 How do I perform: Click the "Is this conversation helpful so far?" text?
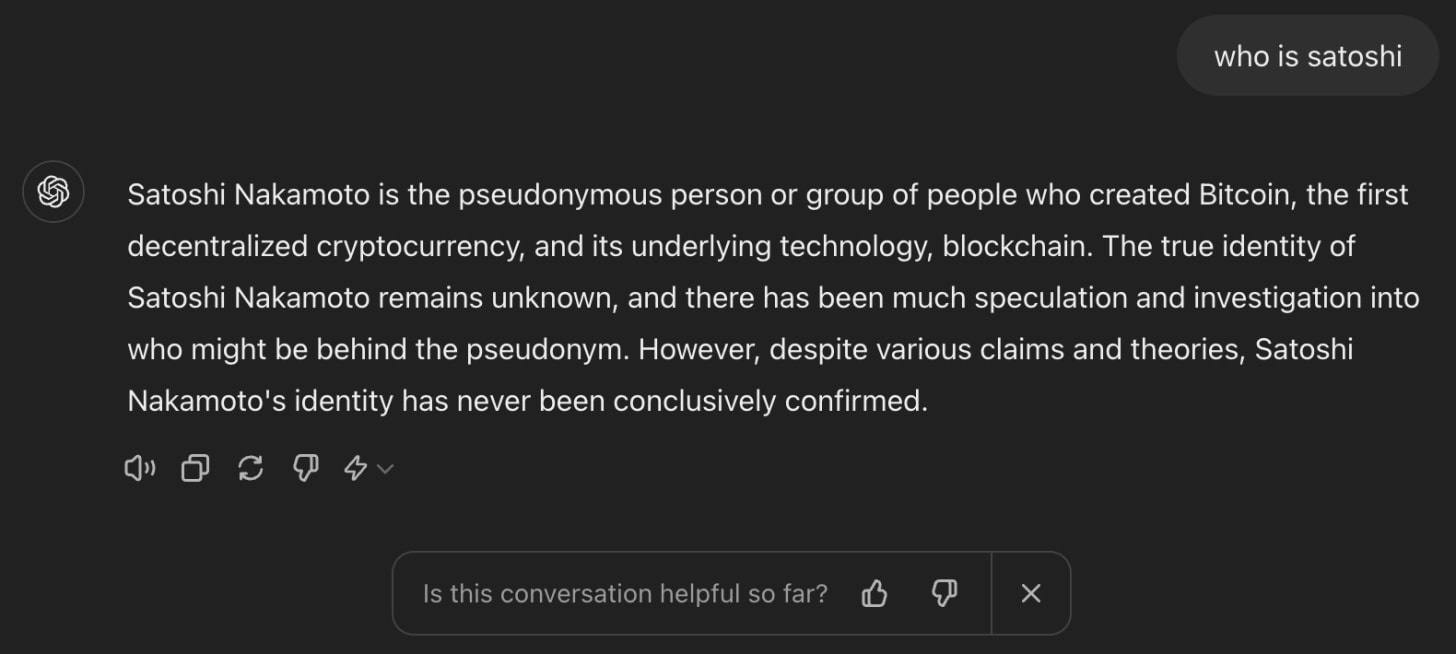coord(625,594)
